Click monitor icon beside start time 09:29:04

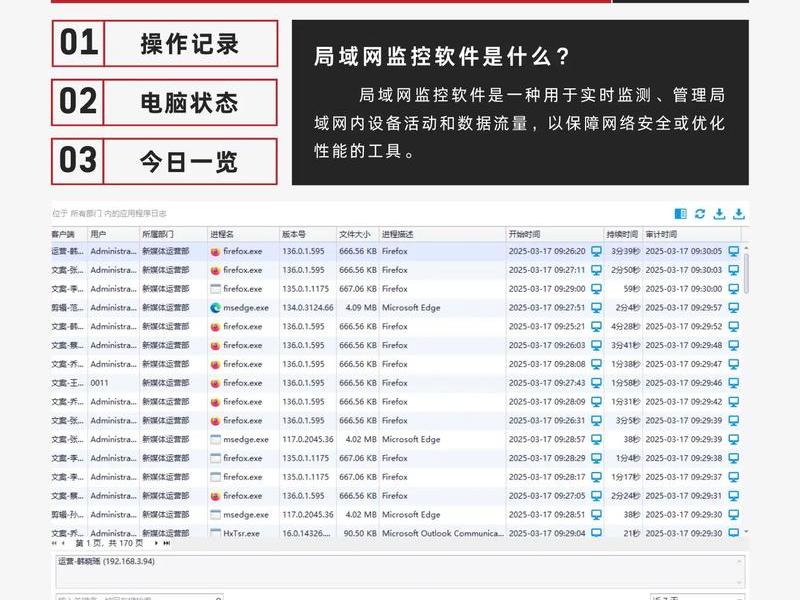(596, 533)
